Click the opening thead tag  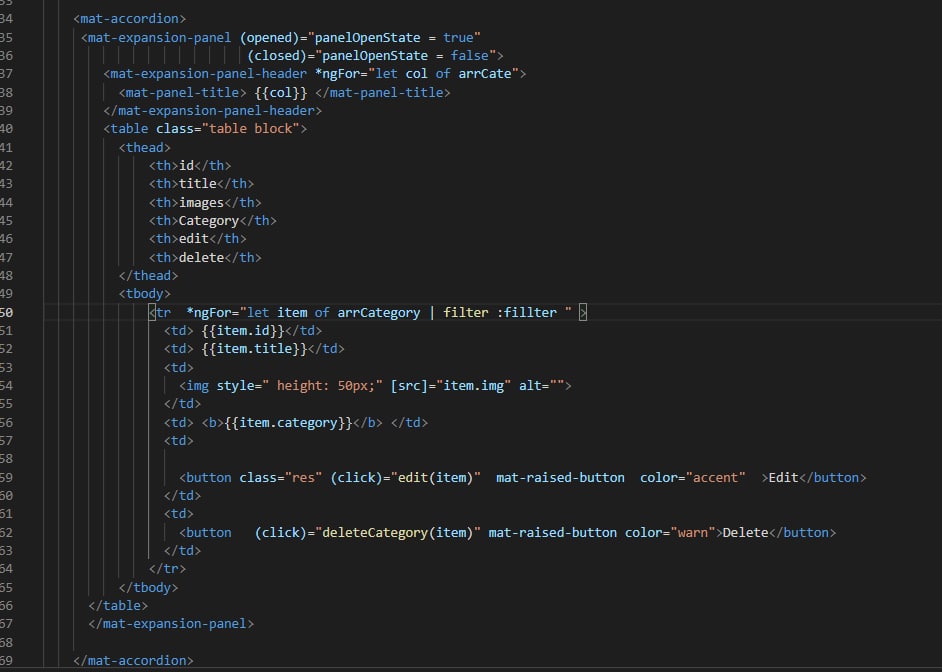[145, 147]
